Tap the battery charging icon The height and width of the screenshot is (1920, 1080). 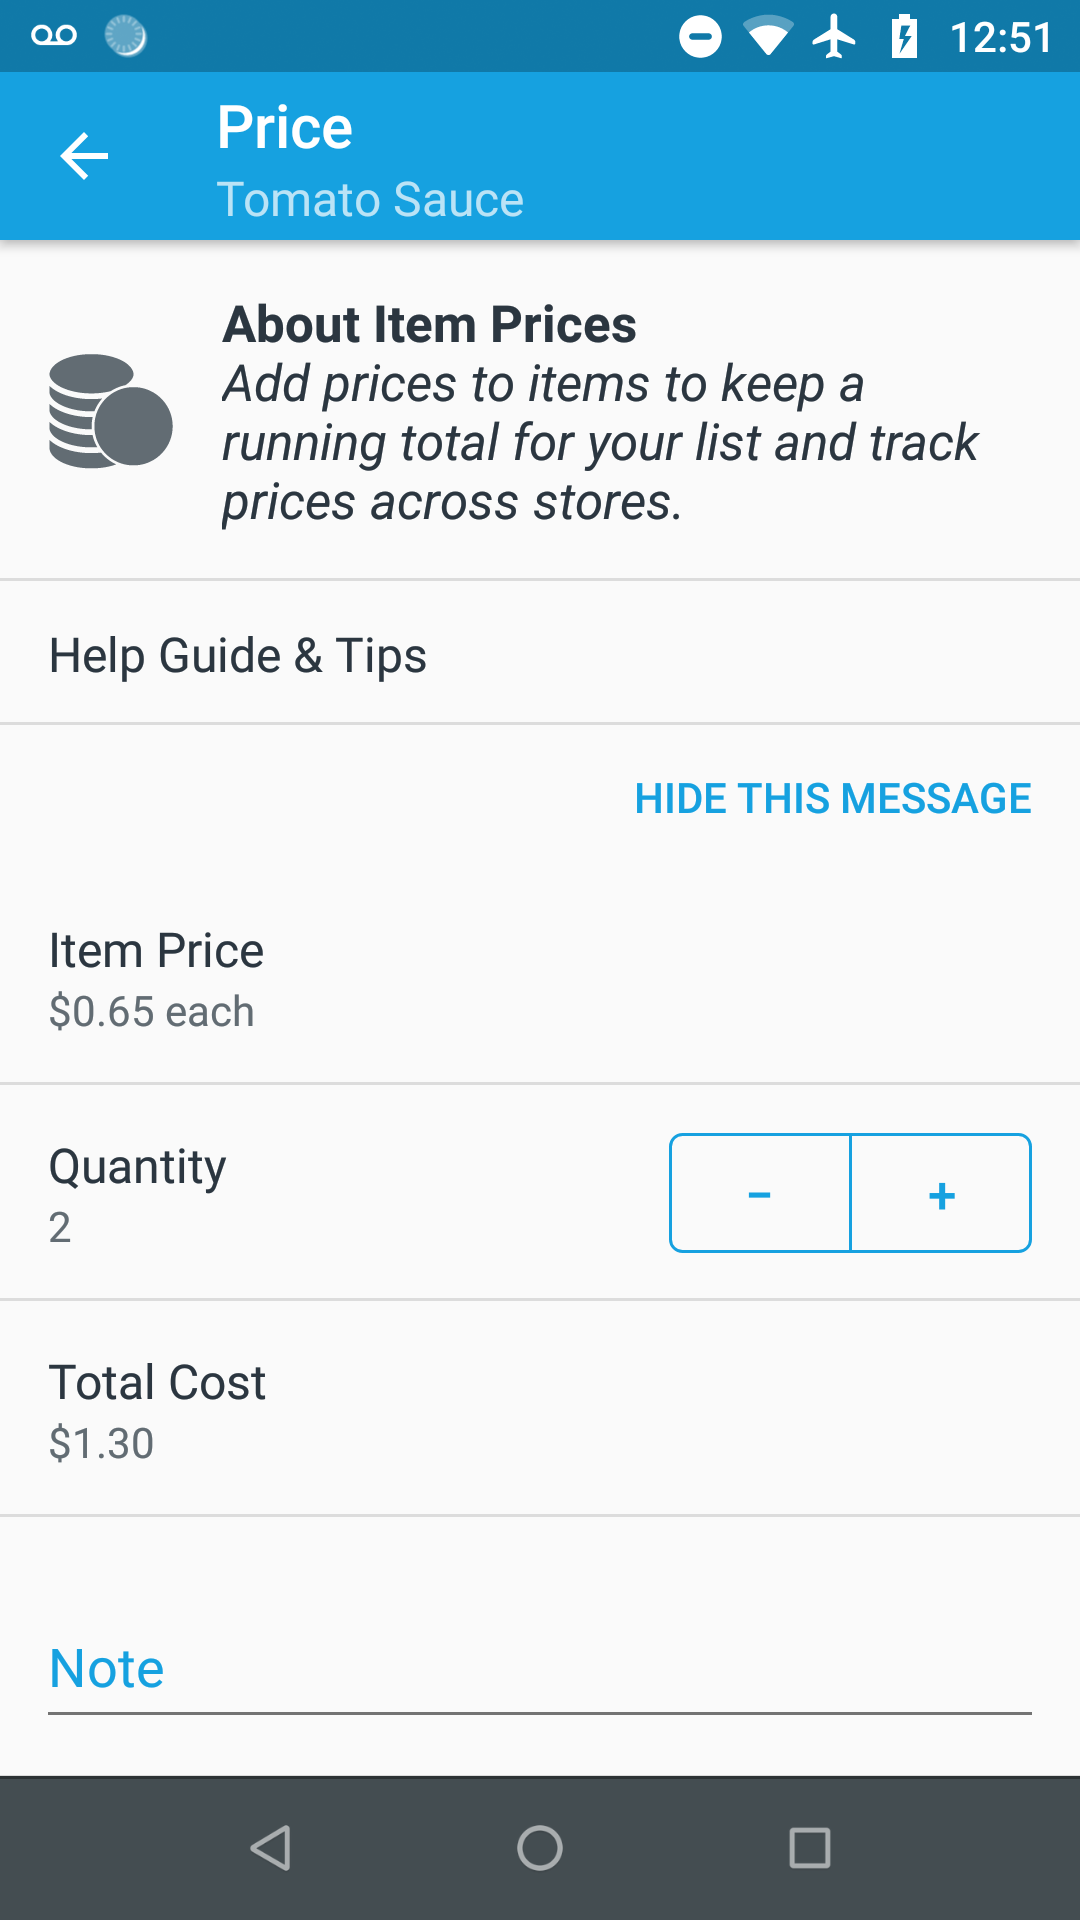904,37
